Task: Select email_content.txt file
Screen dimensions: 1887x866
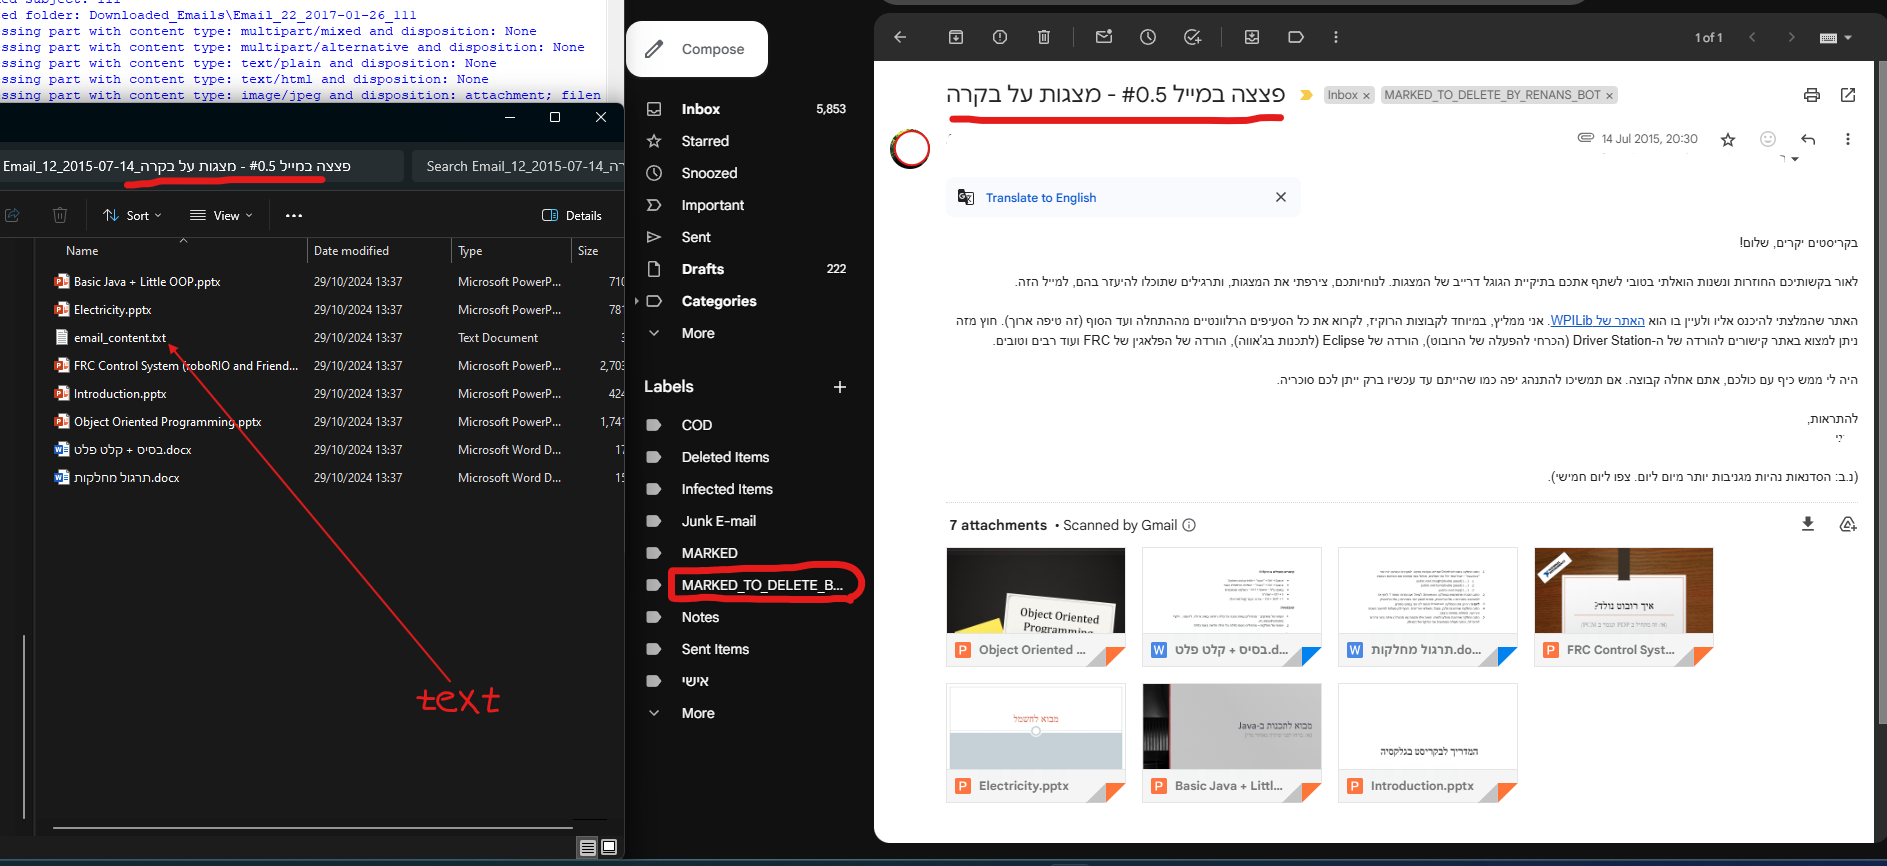Action: pos(120,338)
